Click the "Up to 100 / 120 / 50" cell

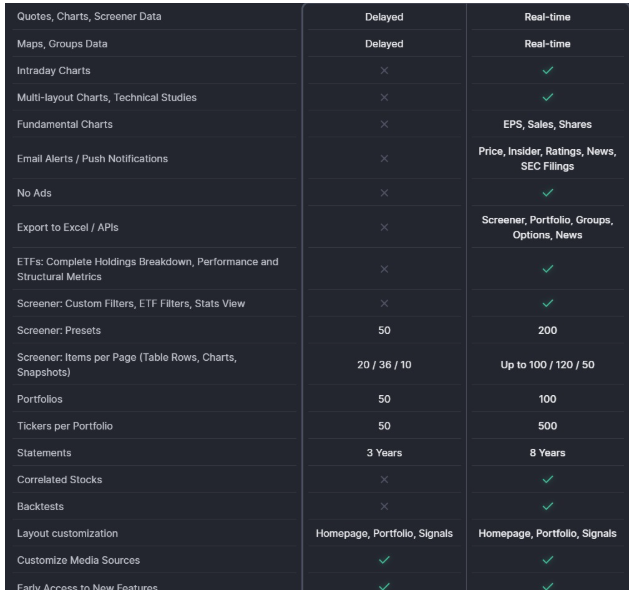tap(546, 364)
